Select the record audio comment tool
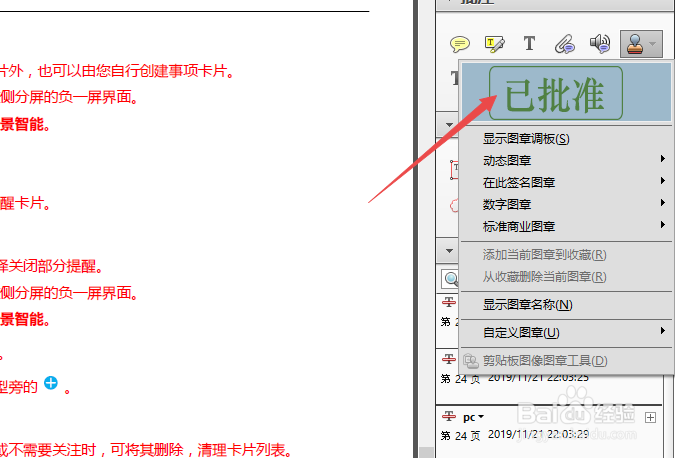 click(600, 43)
